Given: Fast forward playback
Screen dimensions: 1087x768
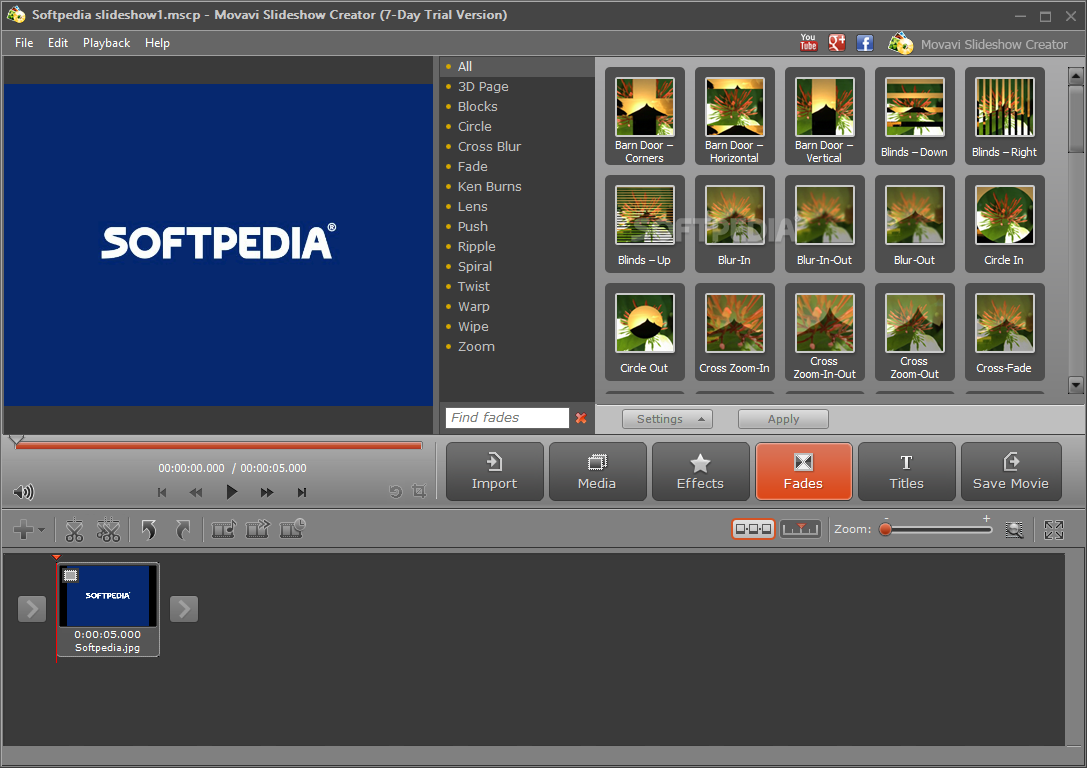Looking at the screenshot, I should (267, 492).
